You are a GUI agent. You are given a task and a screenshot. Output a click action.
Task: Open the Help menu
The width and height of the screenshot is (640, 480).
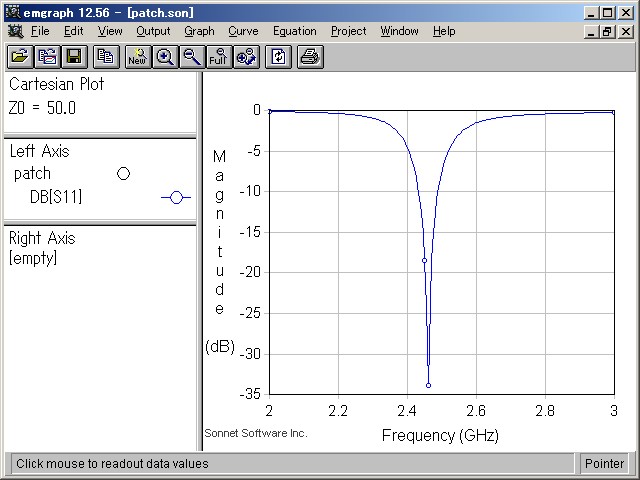pyautogui.click(x=444, y=31)
